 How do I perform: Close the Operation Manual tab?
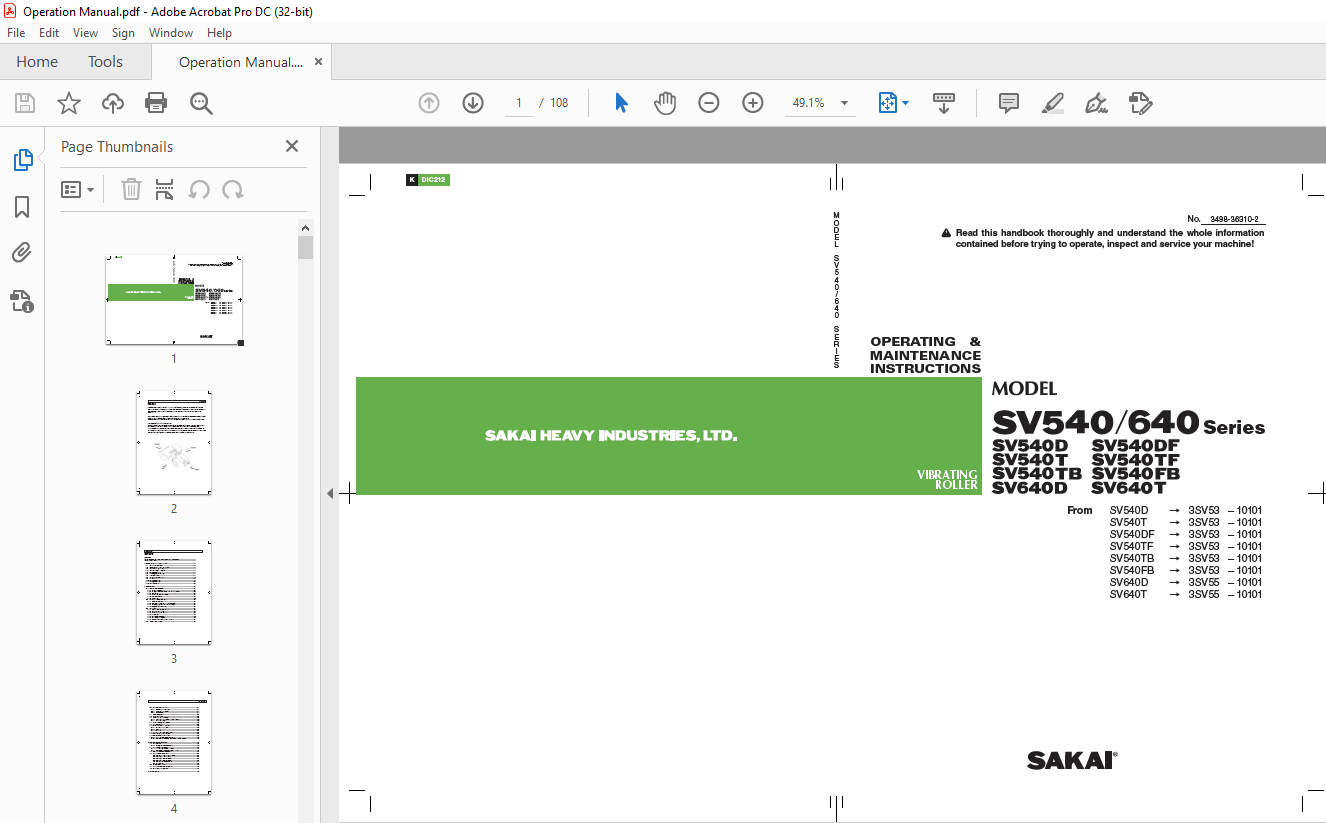point(319,62)
